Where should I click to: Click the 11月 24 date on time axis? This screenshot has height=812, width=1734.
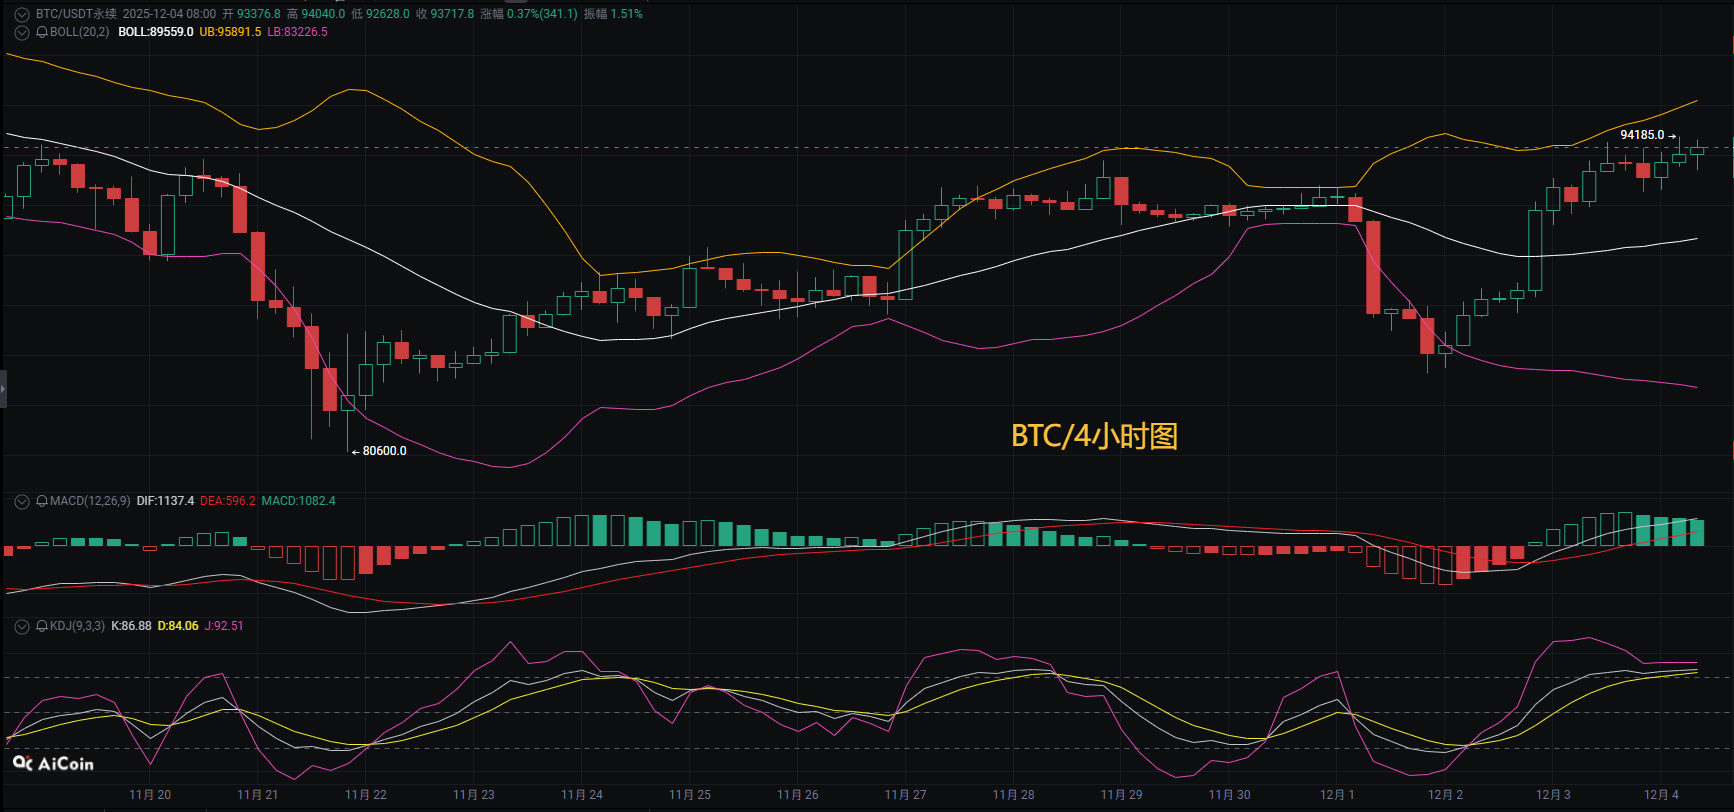pos(582,795)
